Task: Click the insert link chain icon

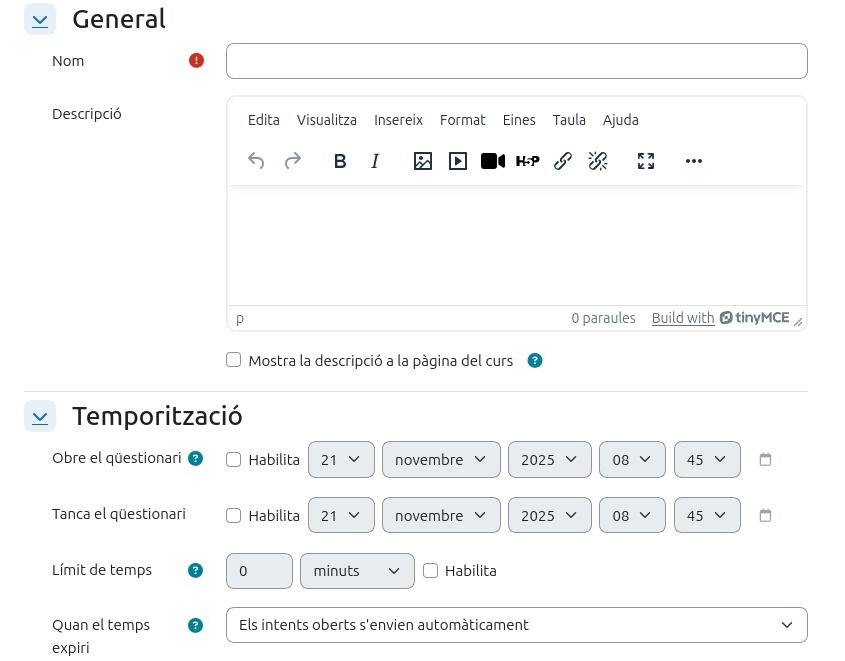Action: [563, 161]
